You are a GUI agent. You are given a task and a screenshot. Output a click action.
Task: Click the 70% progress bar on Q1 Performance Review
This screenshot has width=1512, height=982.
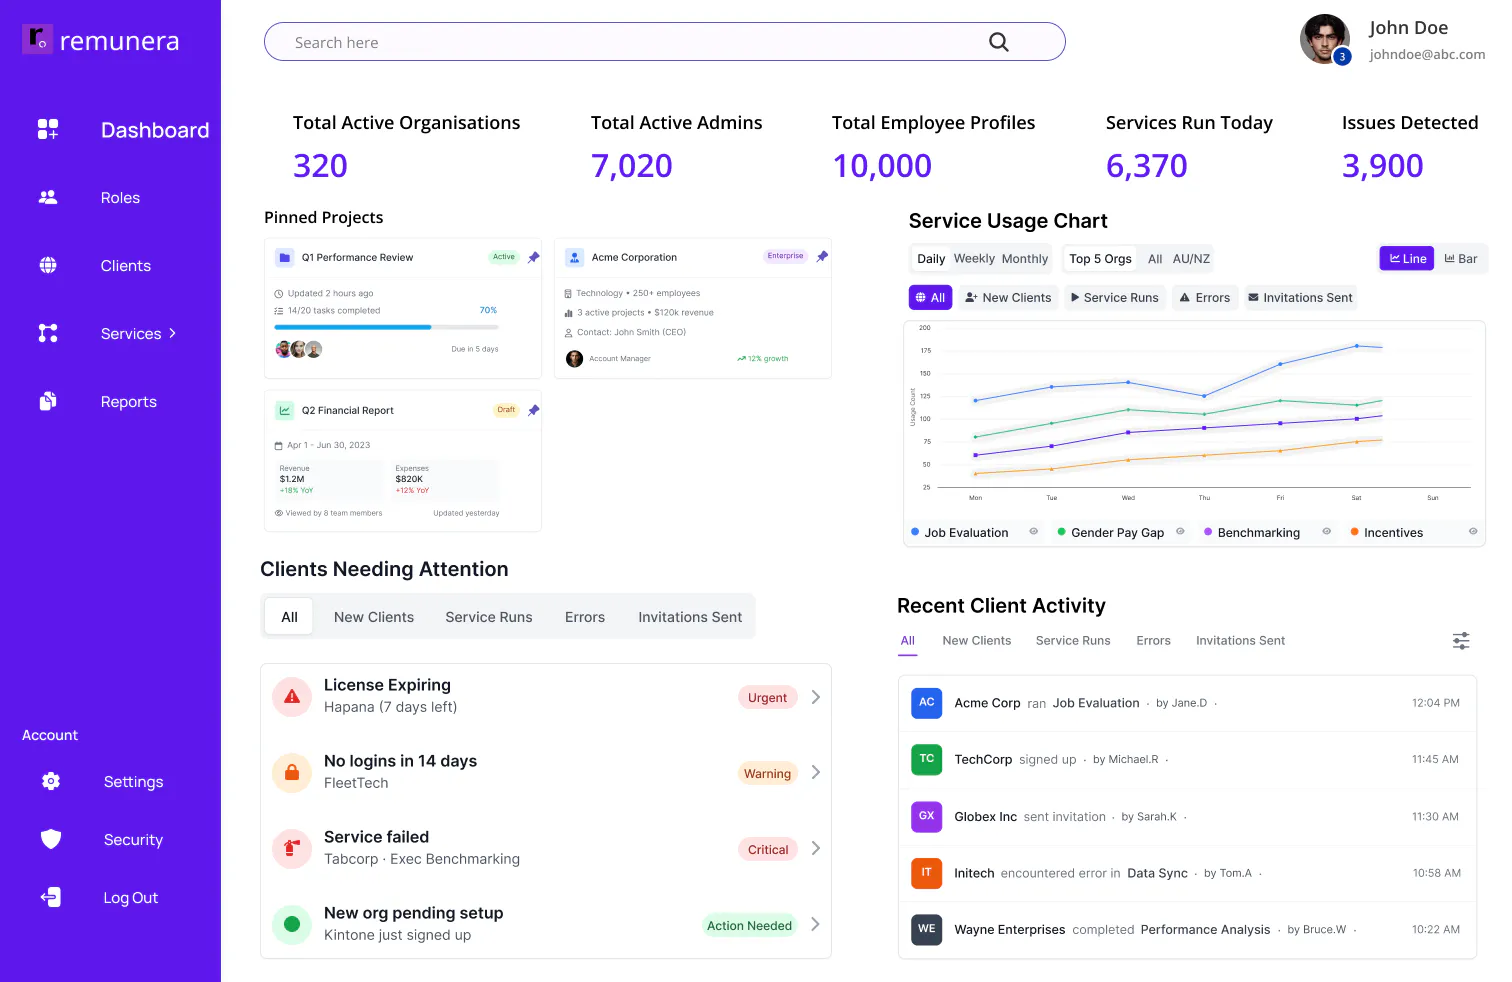(386, 327)
